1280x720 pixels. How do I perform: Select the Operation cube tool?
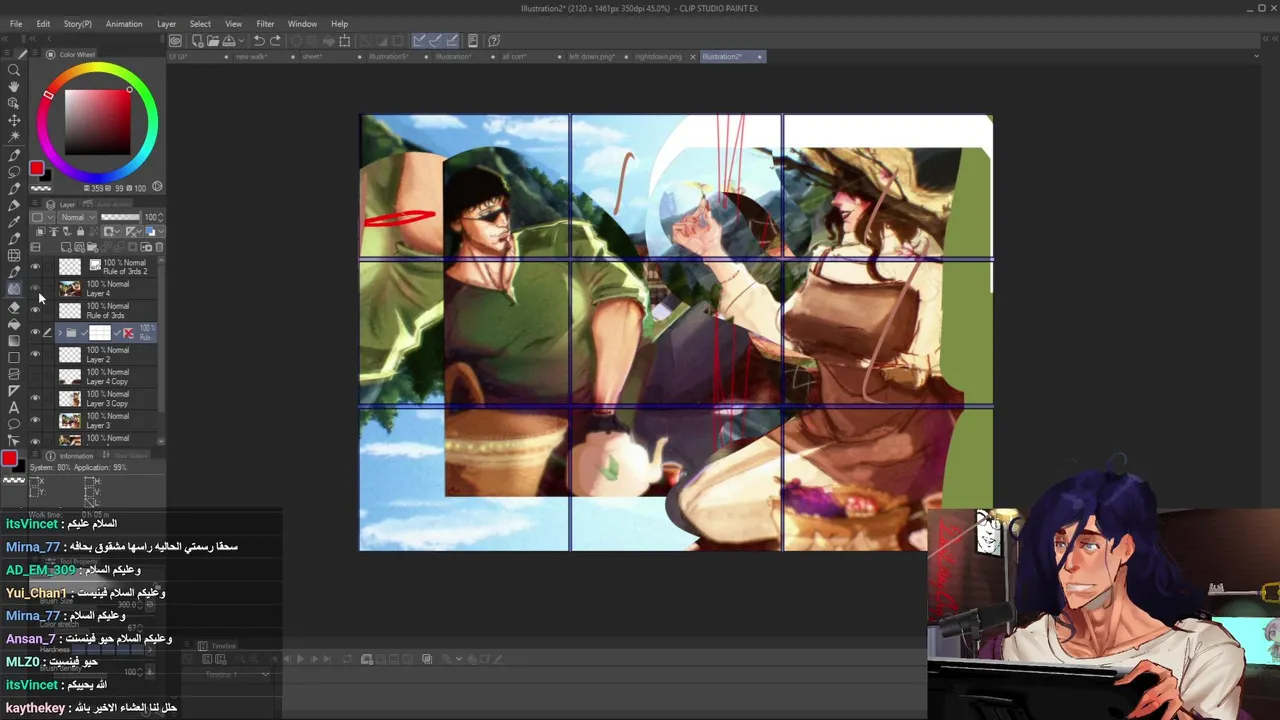click(14, 104)
